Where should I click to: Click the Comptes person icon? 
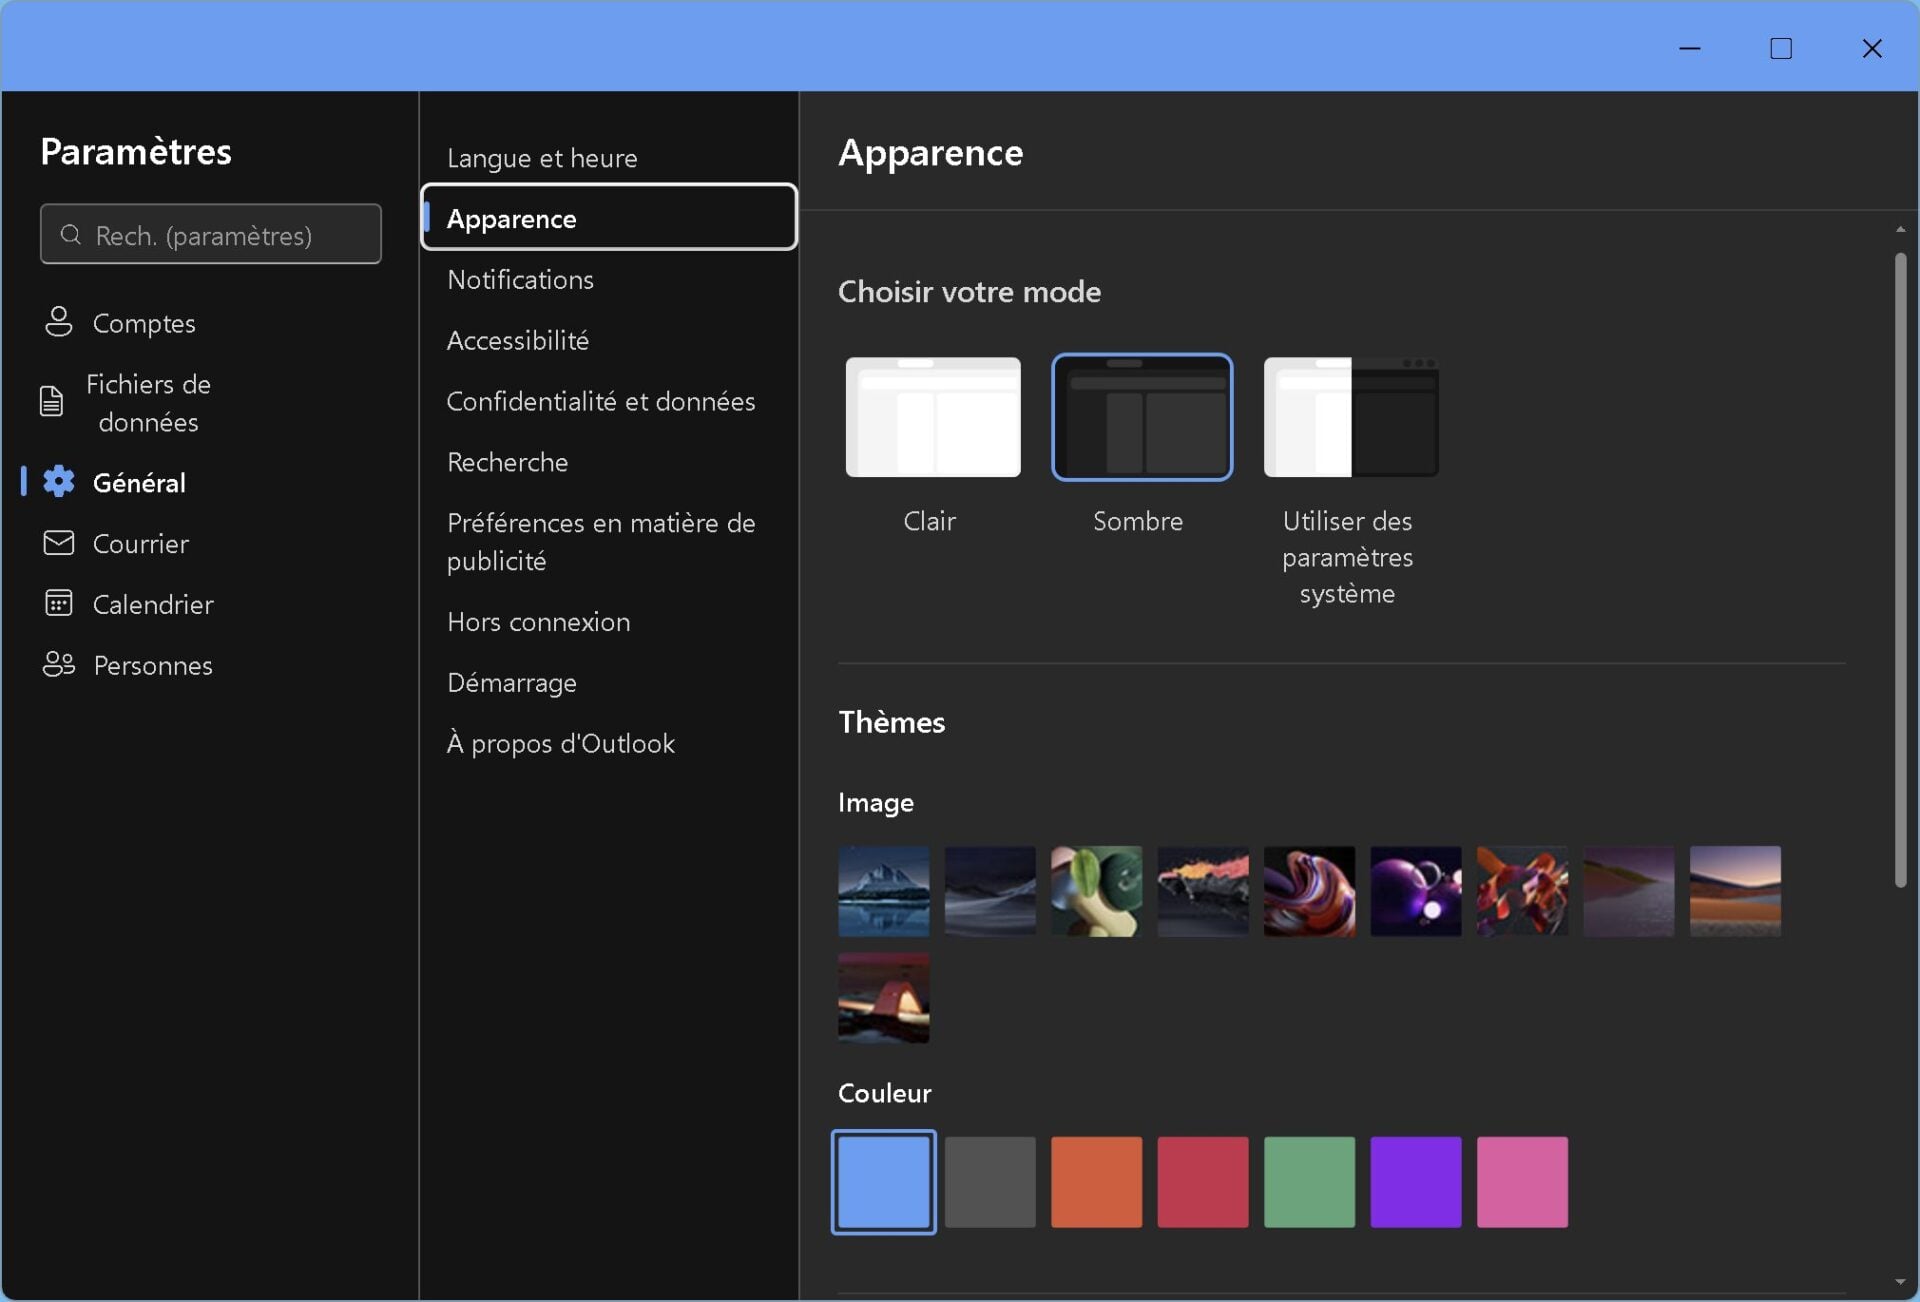click(x=59, y=322)
